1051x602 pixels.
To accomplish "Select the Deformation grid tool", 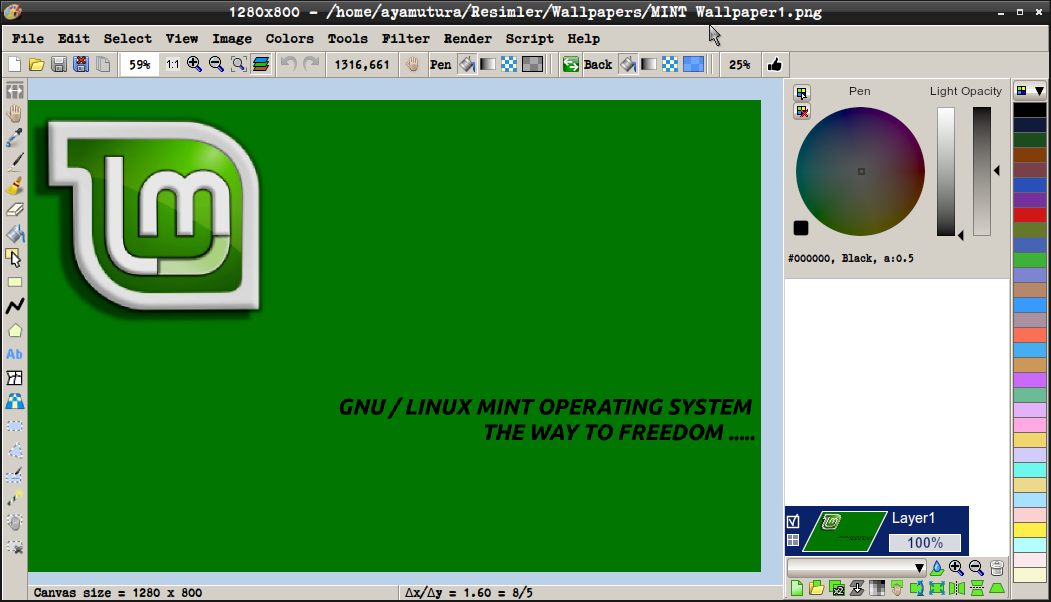I will tap(14, 378).
